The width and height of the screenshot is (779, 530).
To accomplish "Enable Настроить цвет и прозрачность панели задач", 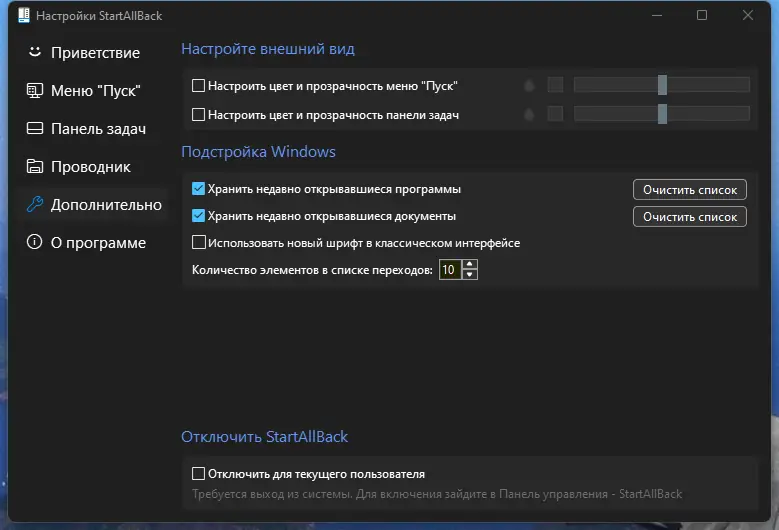I will [198, 114].
